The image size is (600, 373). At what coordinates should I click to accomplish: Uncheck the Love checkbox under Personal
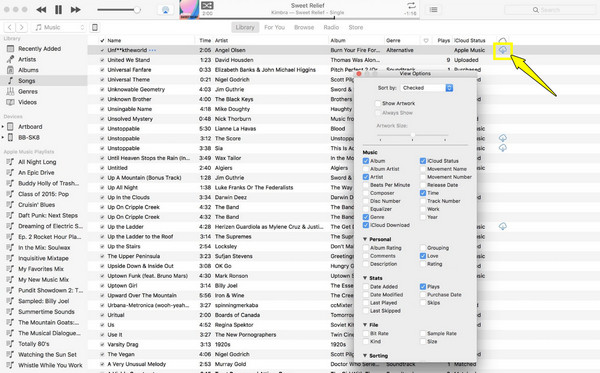[x=423, y=256]
